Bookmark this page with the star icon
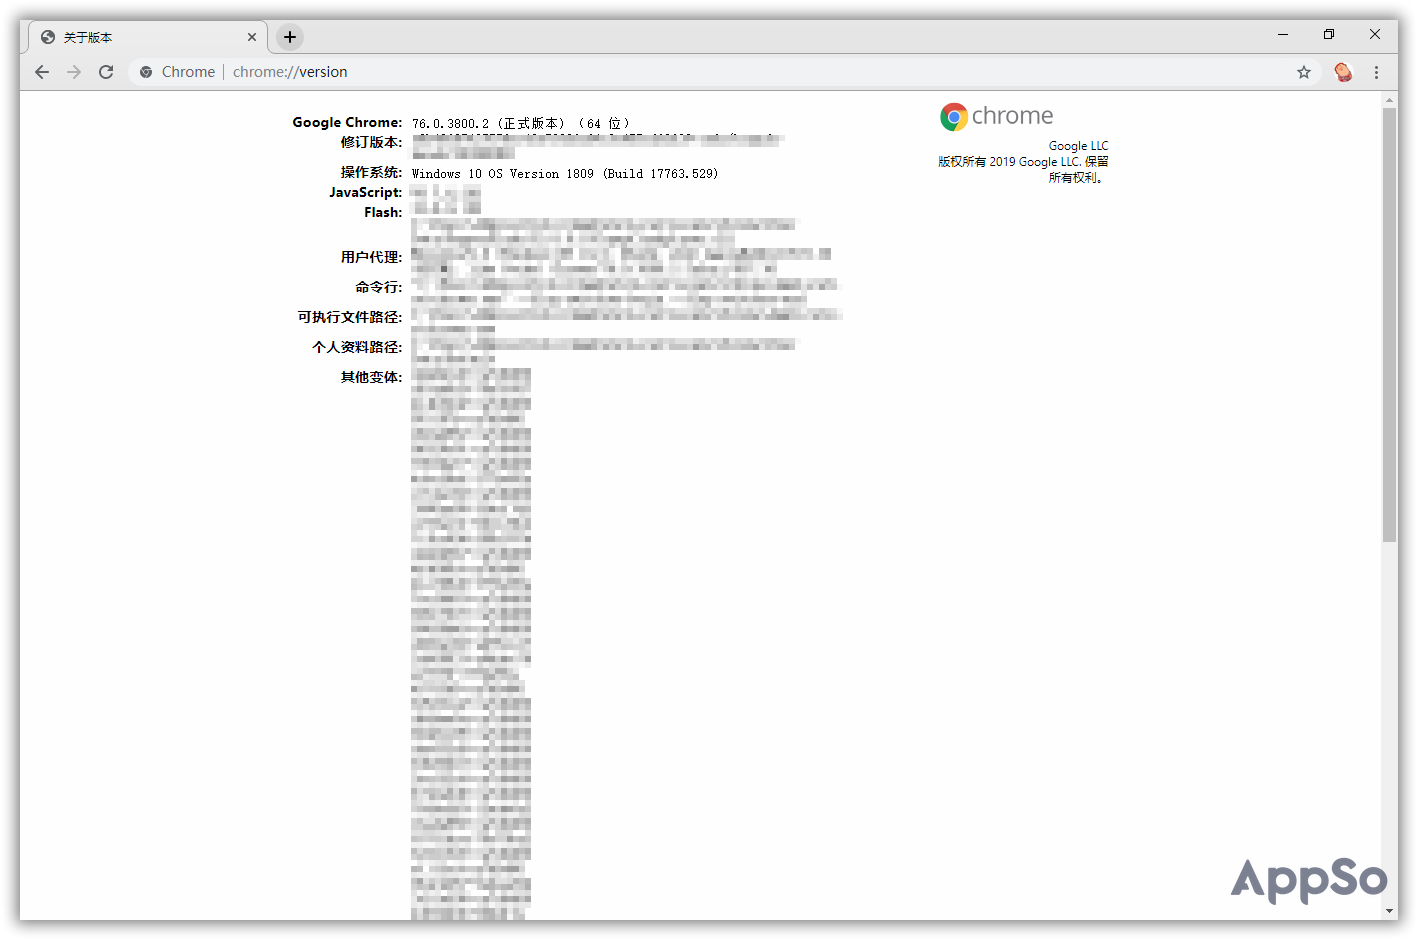 [x=1304, y=72]
